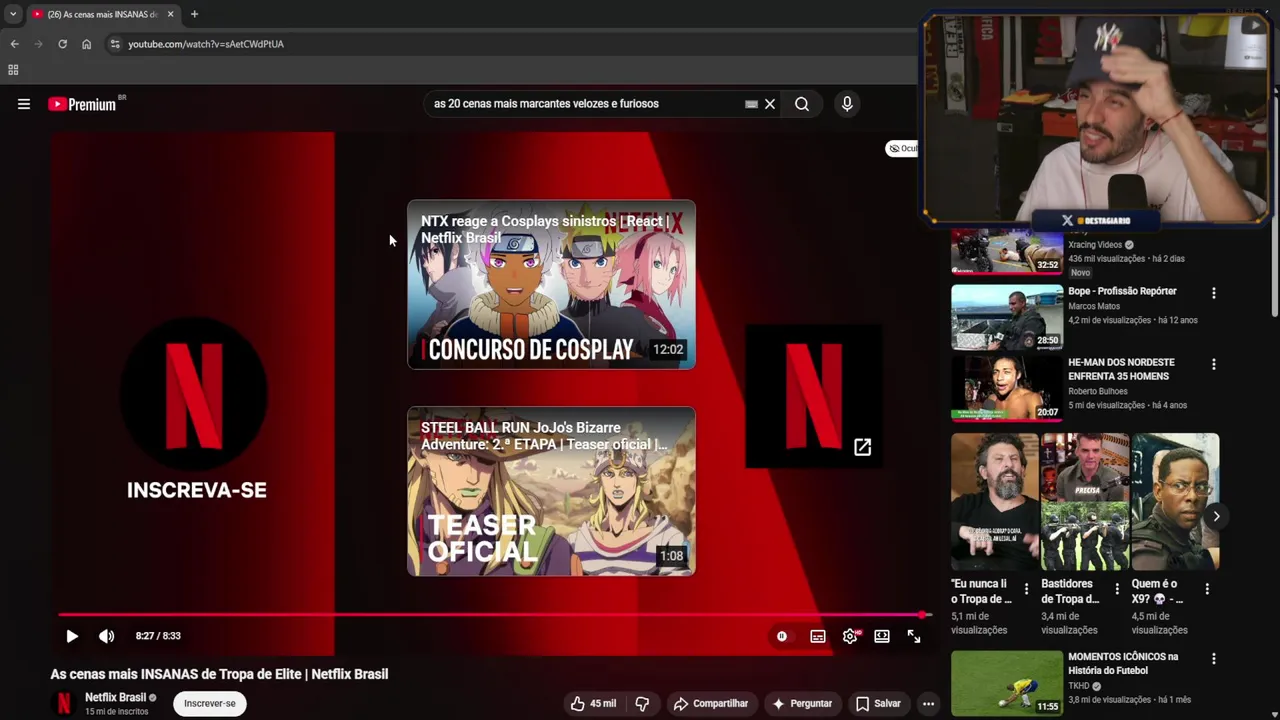Open options for Quem é o X9 short
The width and height of the screenshot is (1280, 720).
(1207, 589)
